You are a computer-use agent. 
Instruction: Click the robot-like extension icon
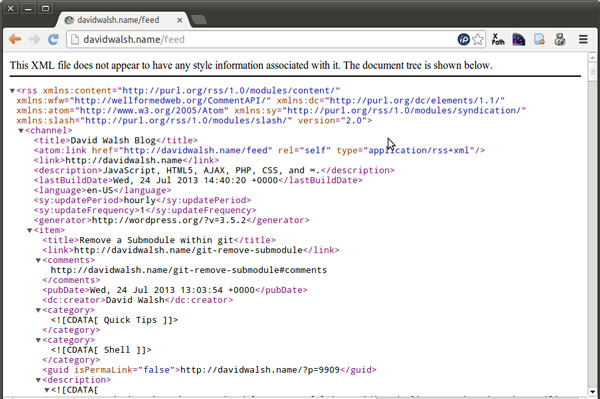click(x=560, y=39)
